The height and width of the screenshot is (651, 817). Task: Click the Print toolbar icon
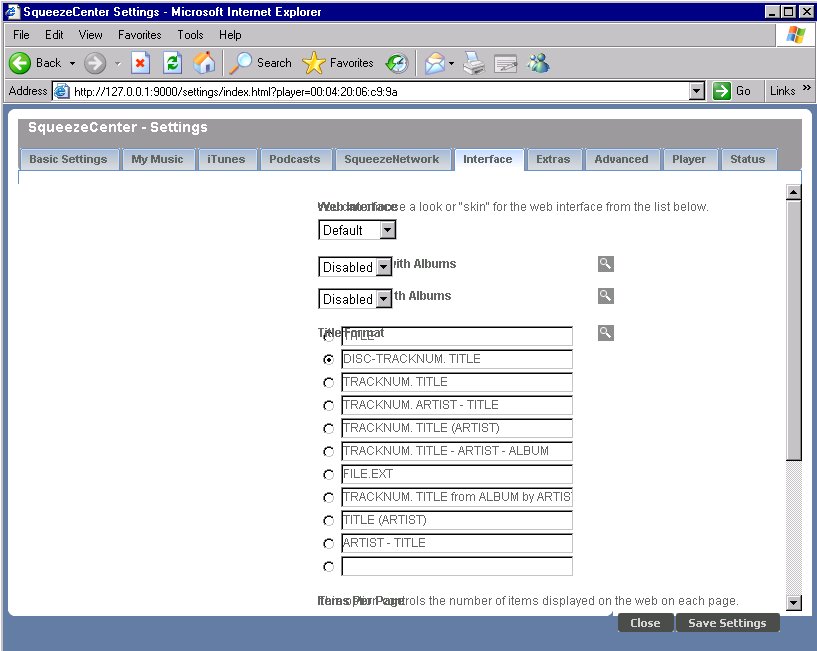(474, 63)
